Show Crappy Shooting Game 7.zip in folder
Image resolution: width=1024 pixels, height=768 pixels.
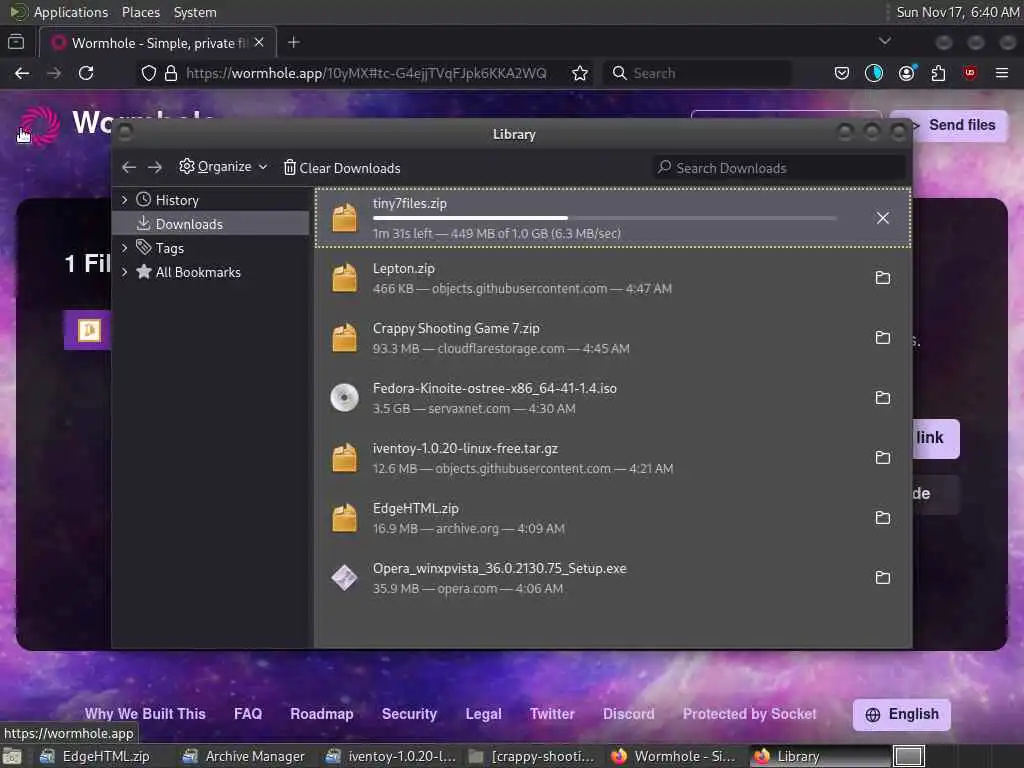[882, 338]
